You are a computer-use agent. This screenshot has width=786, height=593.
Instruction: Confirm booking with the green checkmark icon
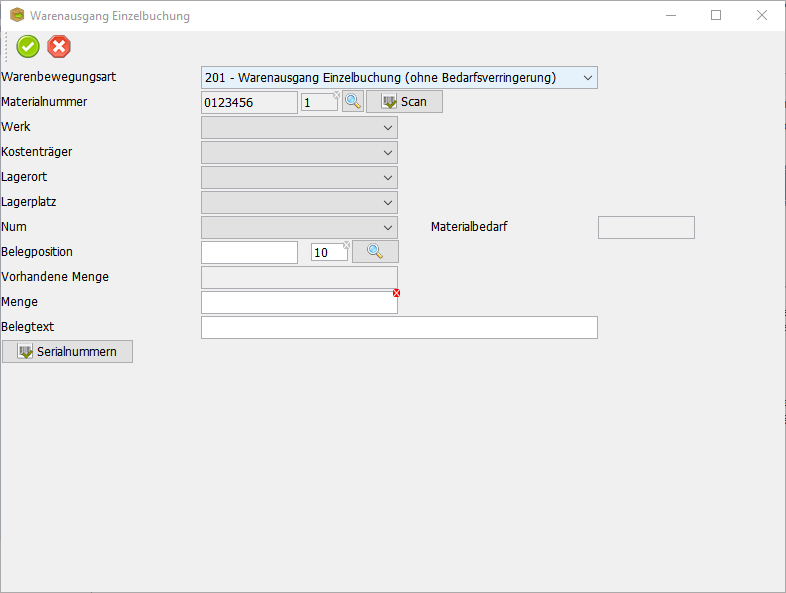(x=28, y=46)
